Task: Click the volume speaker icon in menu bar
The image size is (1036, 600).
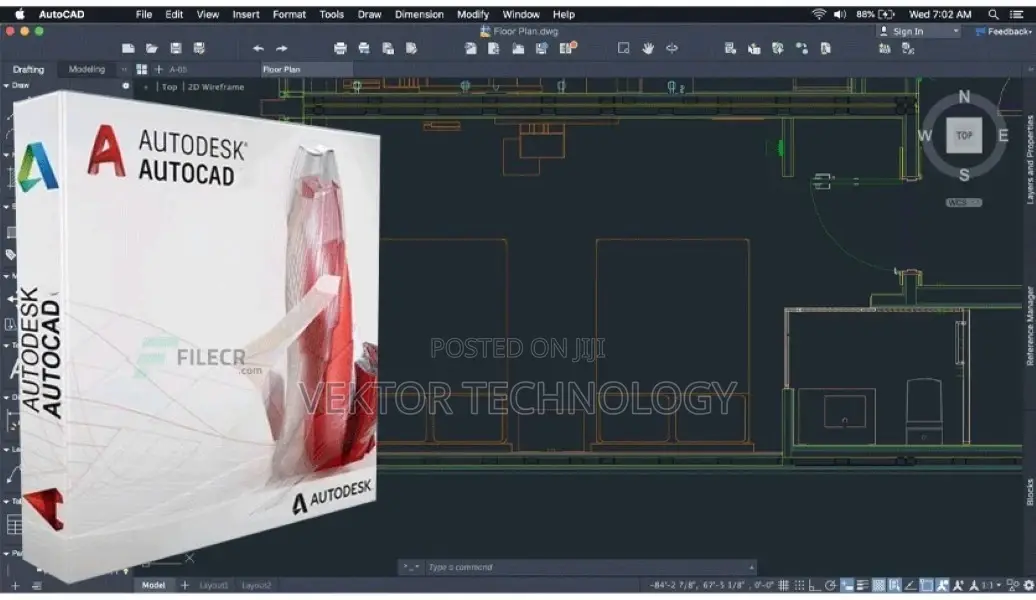Action: pyautogui.click(x=840, y=14)
